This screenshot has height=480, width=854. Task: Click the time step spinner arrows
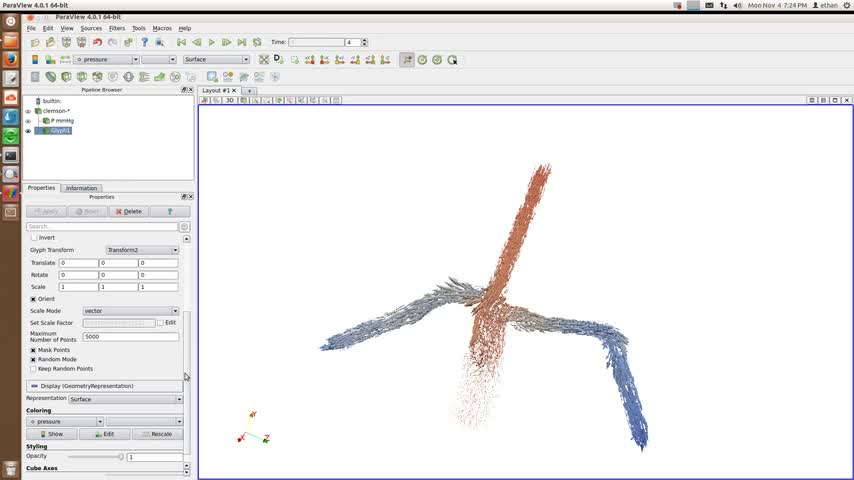point(364,42)
